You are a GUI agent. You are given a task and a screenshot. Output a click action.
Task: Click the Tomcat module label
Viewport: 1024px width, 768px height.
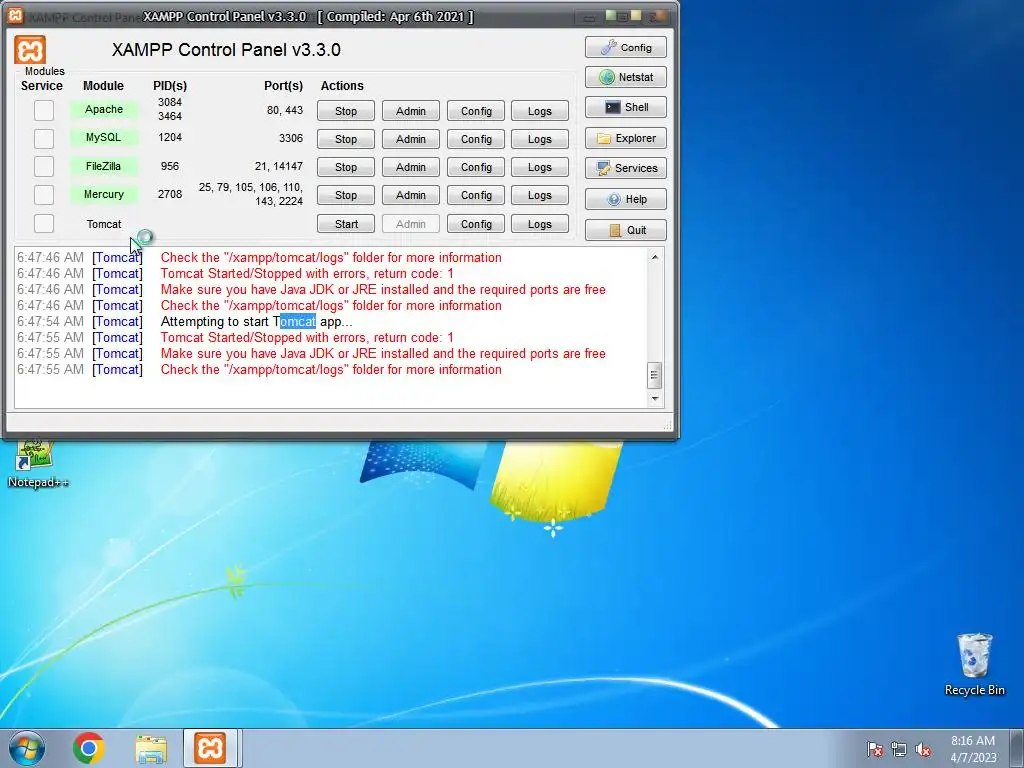tap(104, 224)
